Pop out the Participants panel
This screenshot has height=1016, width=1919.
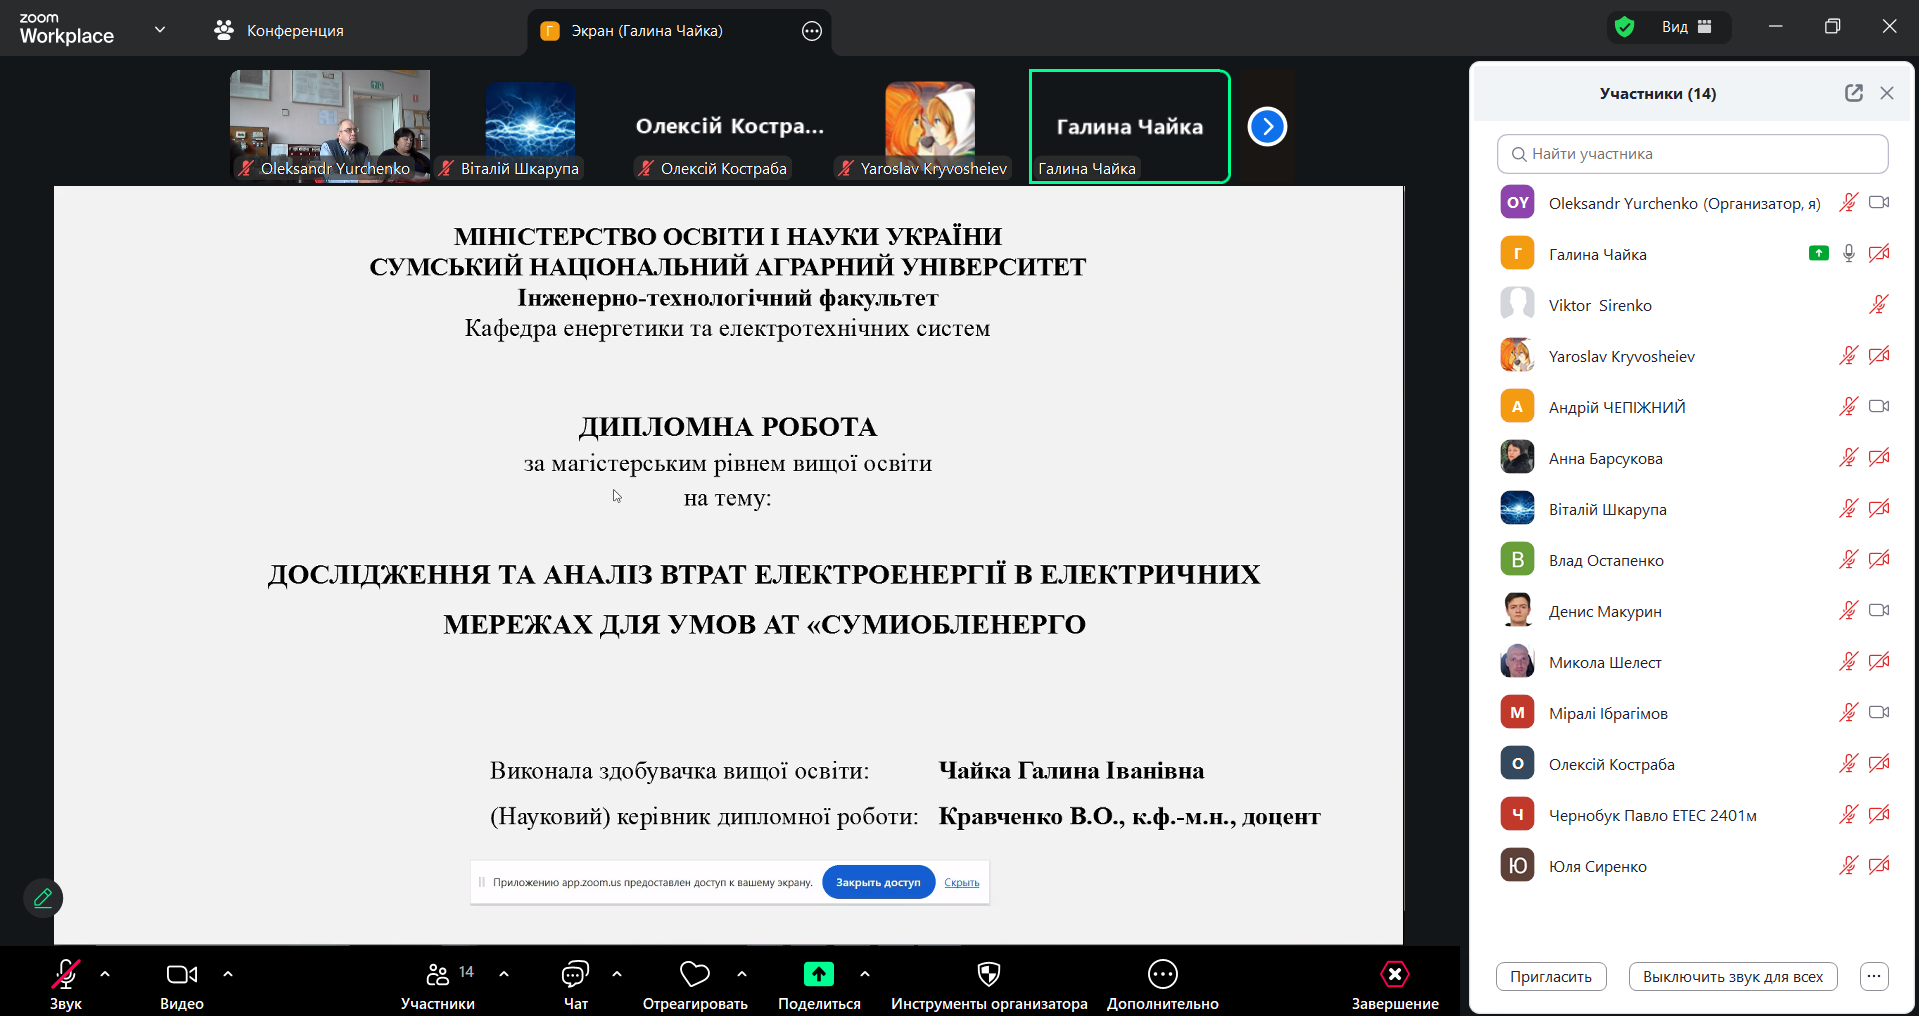[1853, 93]
